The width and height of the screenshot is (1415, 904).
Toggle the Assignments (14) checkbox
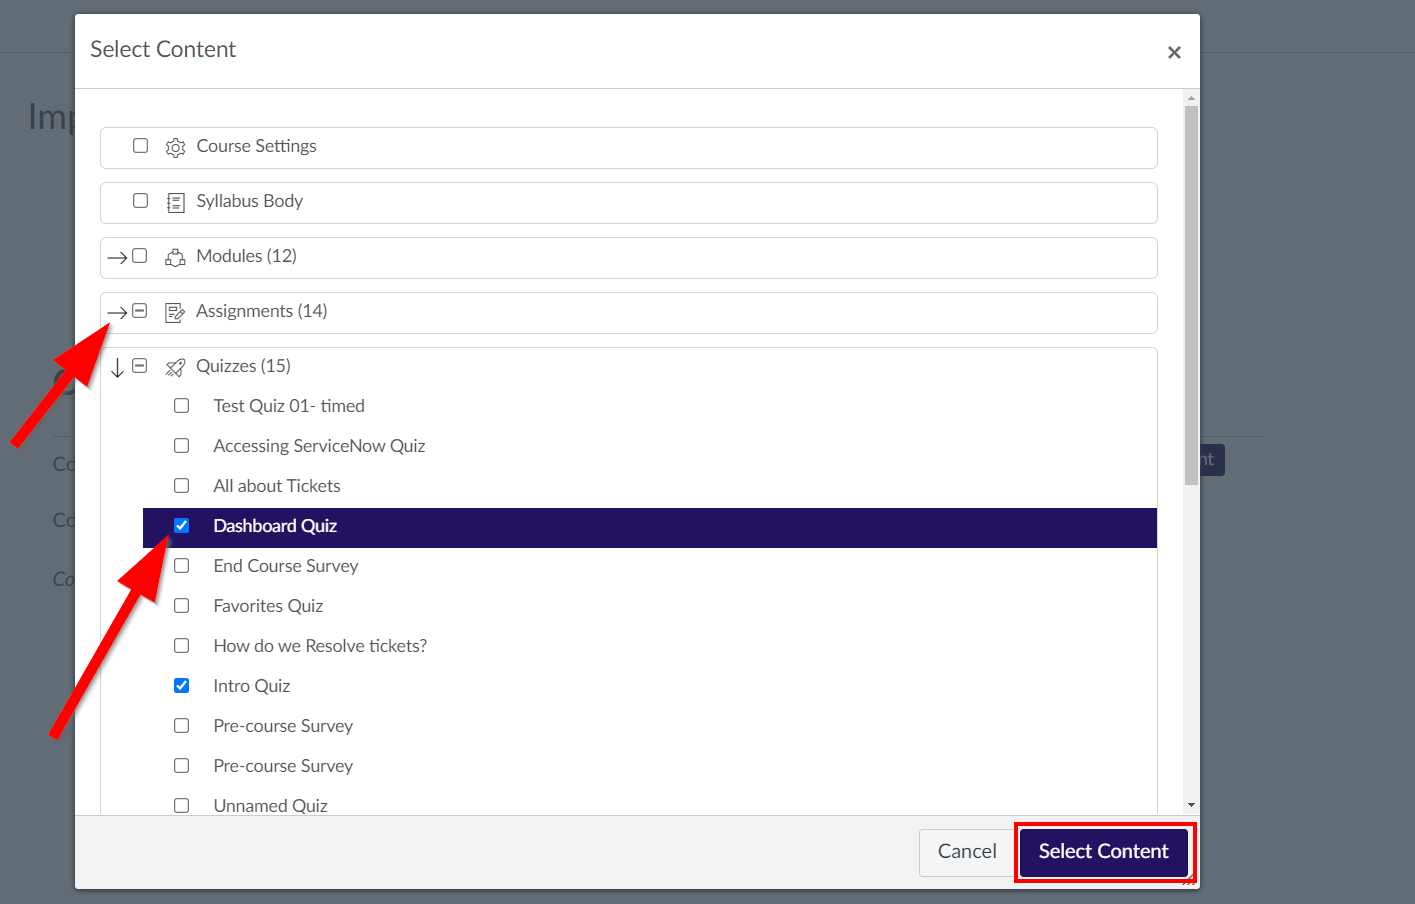pyautogui.click(x=140, y=311)
